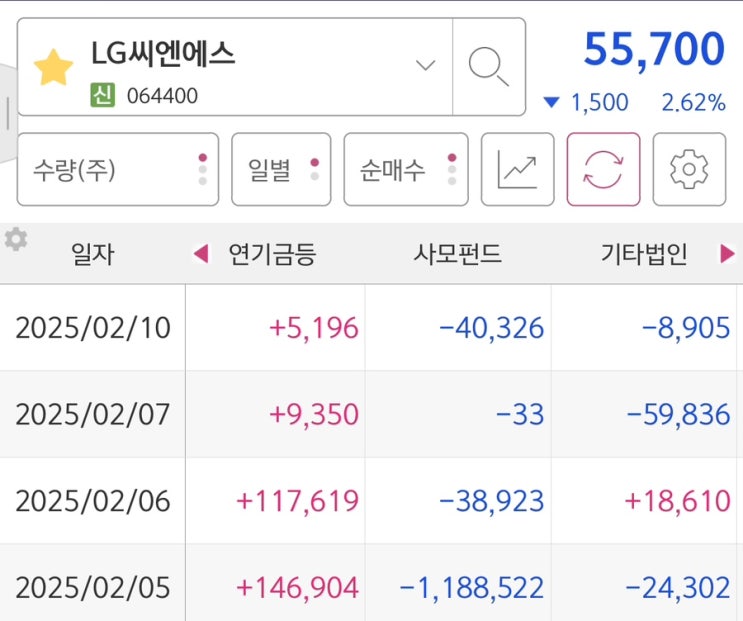Image resolution: width=743 pixels, height=621 pixels.
Task: Click the 일자 date column header
Action: [x=92, y=255]
